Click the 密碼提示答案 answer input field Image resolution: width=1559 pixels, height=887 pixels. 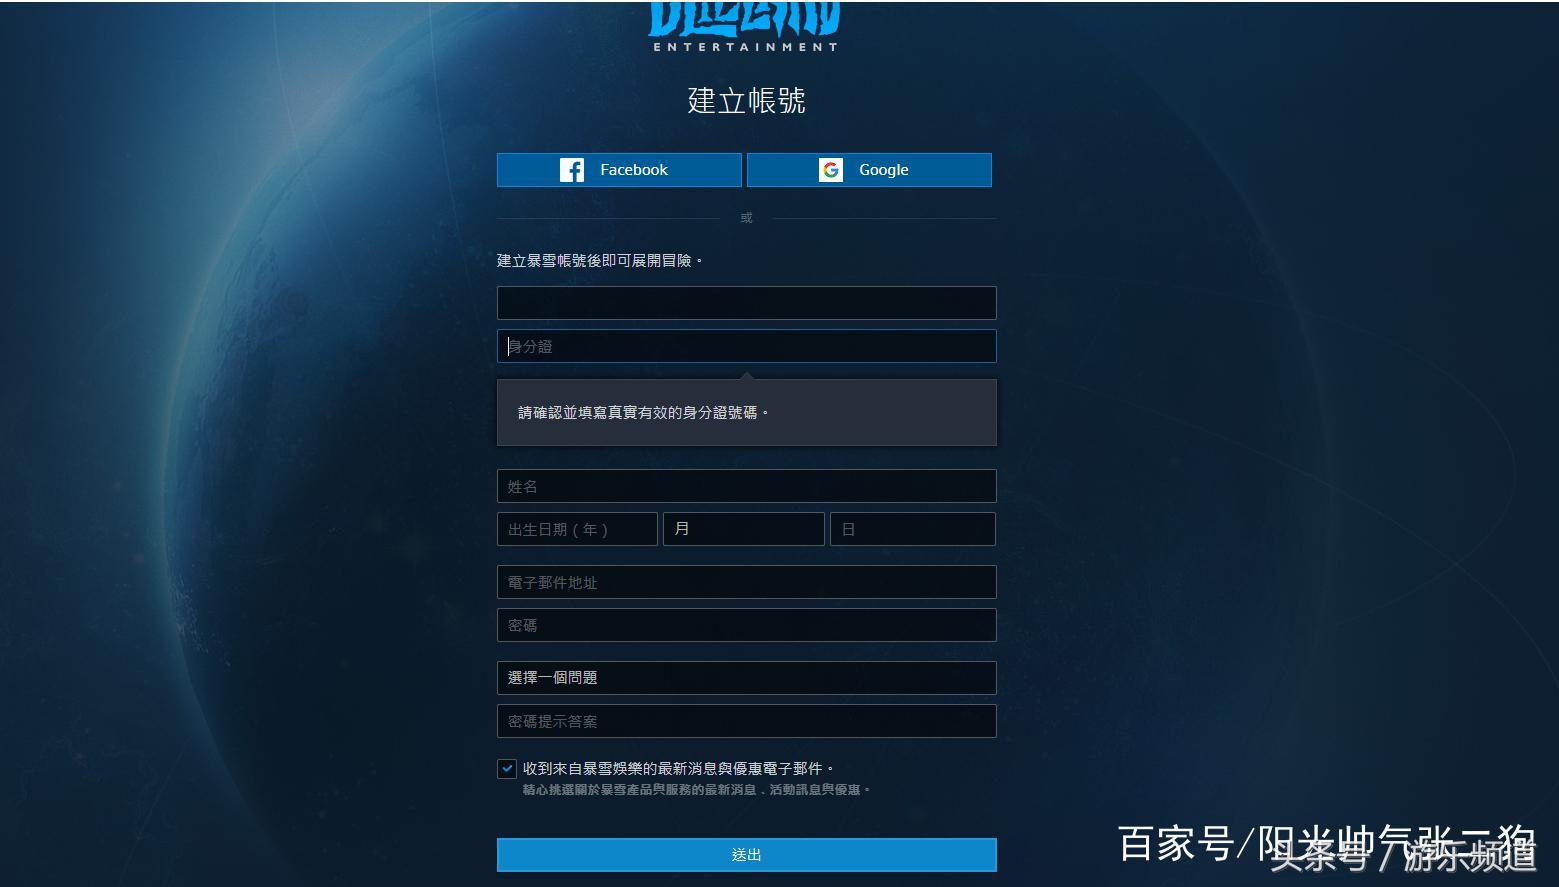(746, 720)
